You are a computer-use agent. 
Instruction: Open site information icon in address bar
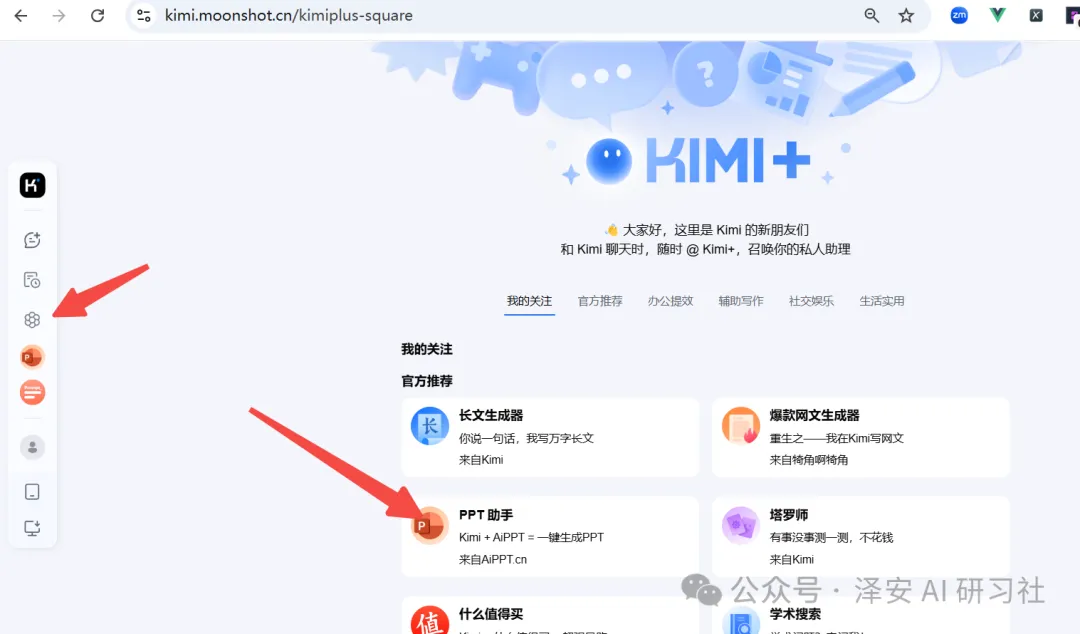point(143,15)
